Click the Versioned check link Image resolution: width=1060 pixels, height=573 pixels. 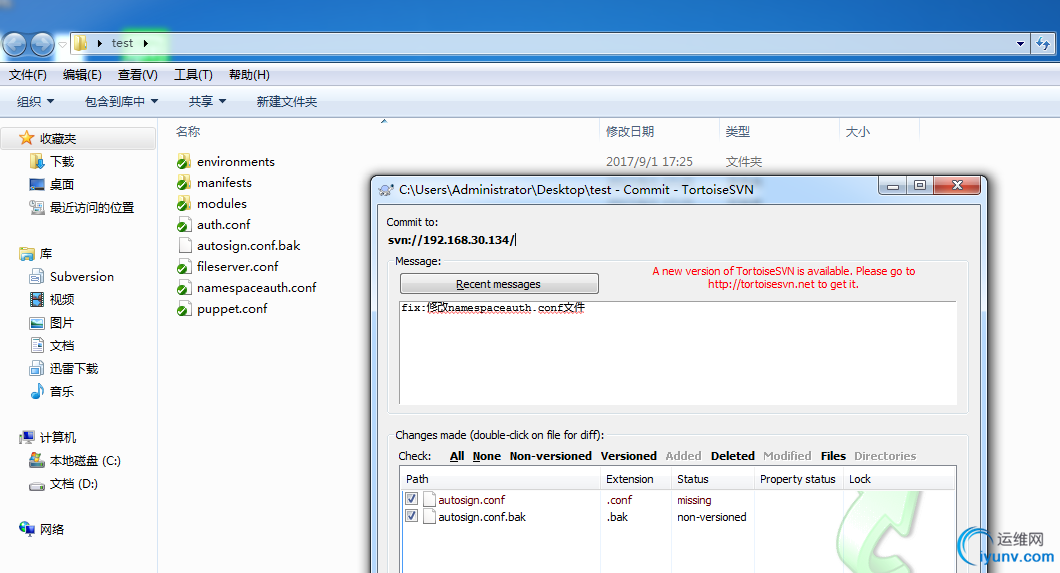tap(629, 456)
